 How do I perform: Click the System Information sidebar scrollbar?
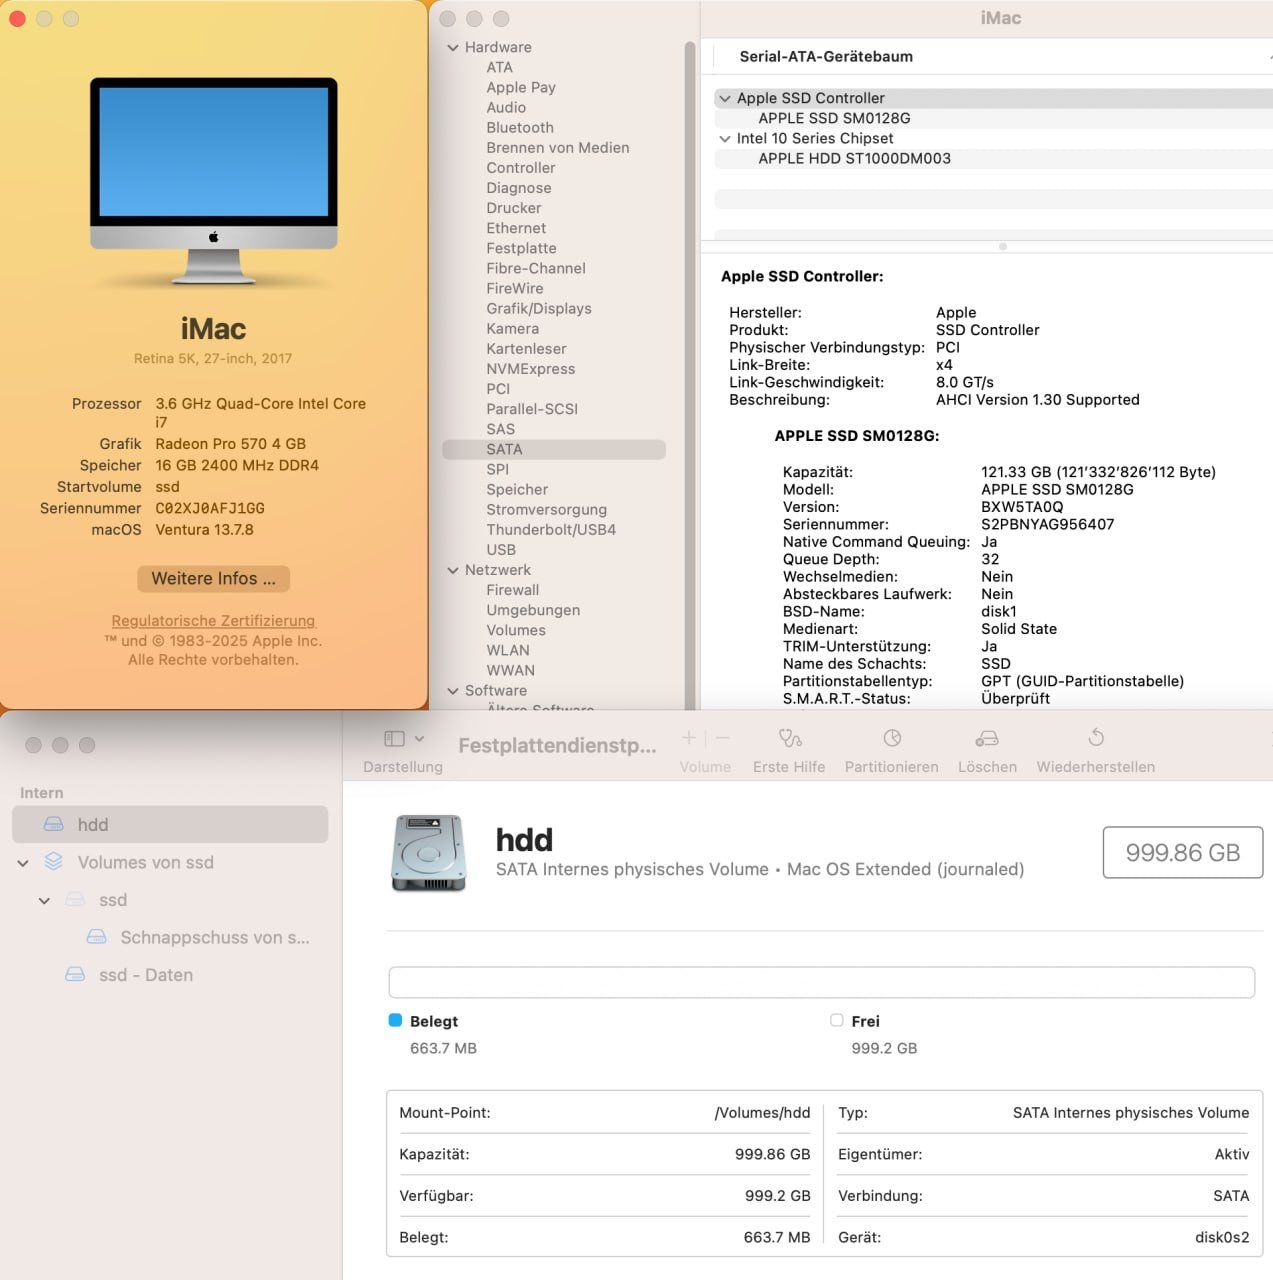(x=689, y=375)
